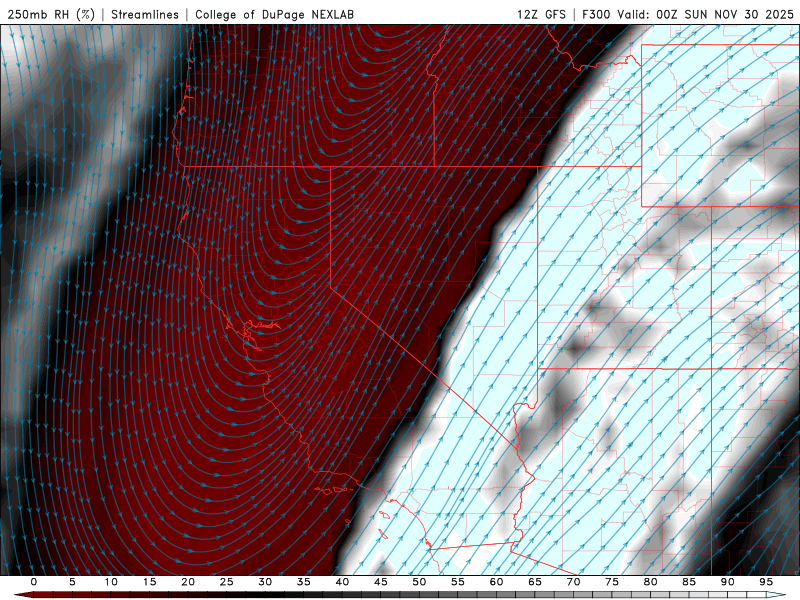This screenshot has width=800, height=600.
Task: Click the '60' value on the color scale
Action: (496, 582)
